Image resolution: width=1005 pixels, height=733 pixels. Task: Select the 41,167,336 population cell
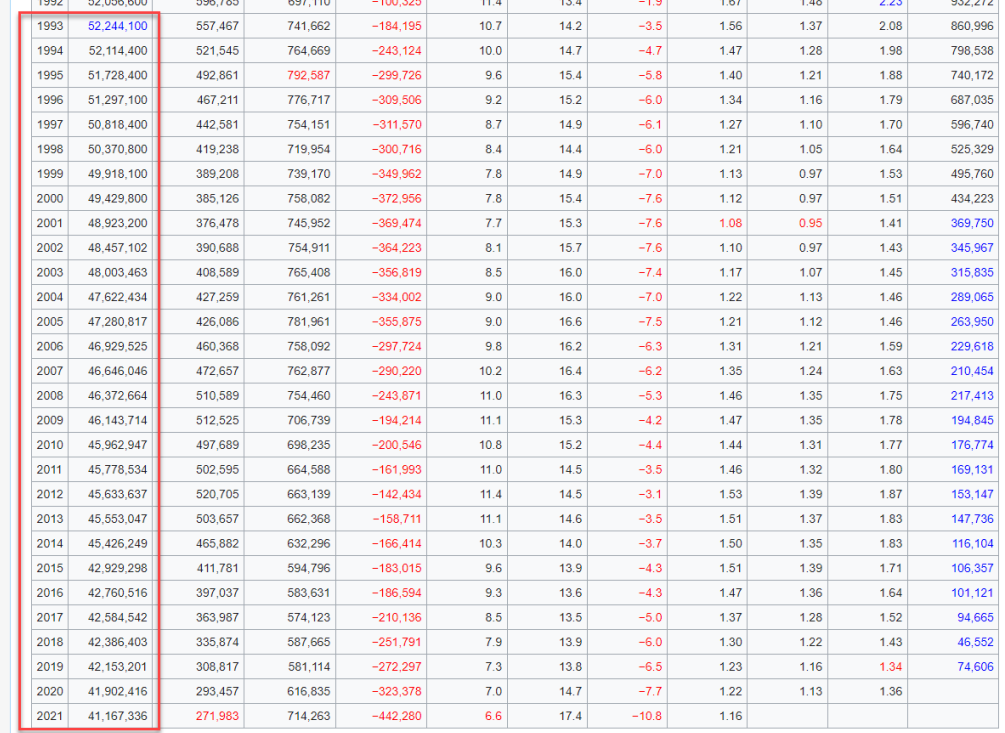click(118, 716)
